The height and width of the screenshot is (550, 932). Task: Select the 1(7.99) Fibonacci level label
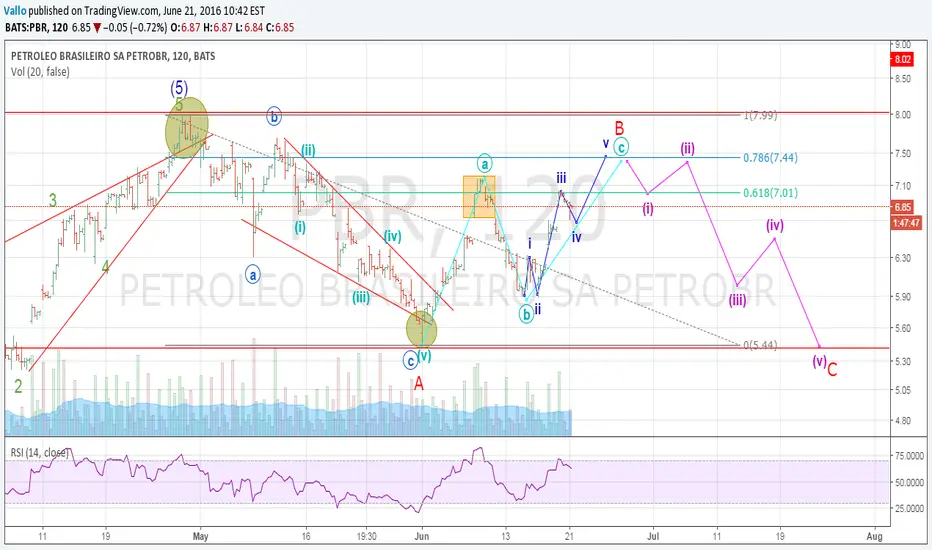coord(760,115)
